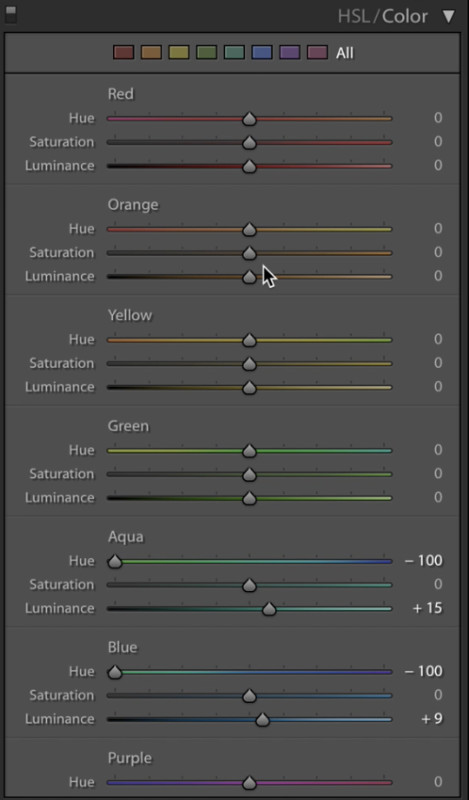Select the orange color swatch
Viewport: 469px width, 800px height.
[x=151, y=53]
